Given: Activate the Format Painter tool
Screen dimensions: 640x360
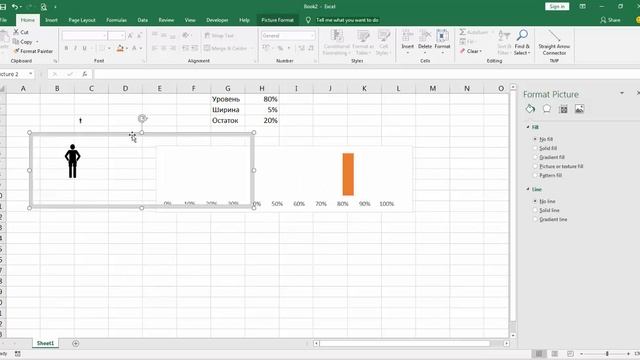Looking at the screenshot, I should (33, 51).
